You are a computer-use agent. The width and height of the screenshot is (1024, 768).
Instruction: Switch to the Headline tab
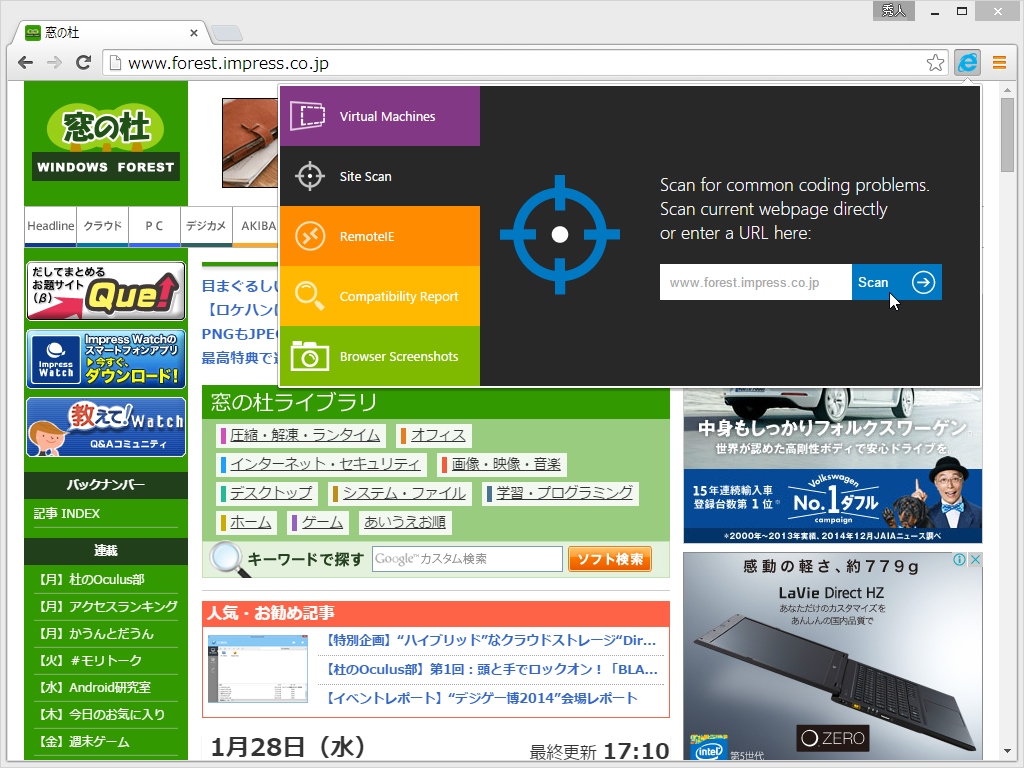(50, 227)
